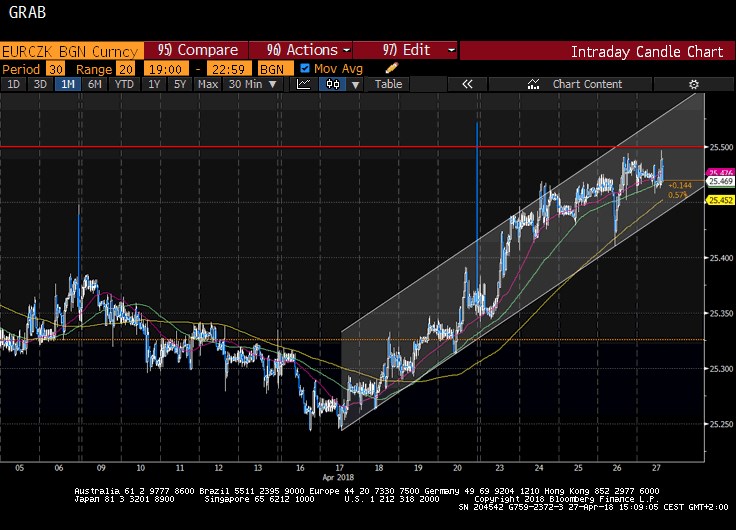The height and width of the screenshot is (530, 736).
Task: Select the 1M range toggle
Action: (67, 85)
